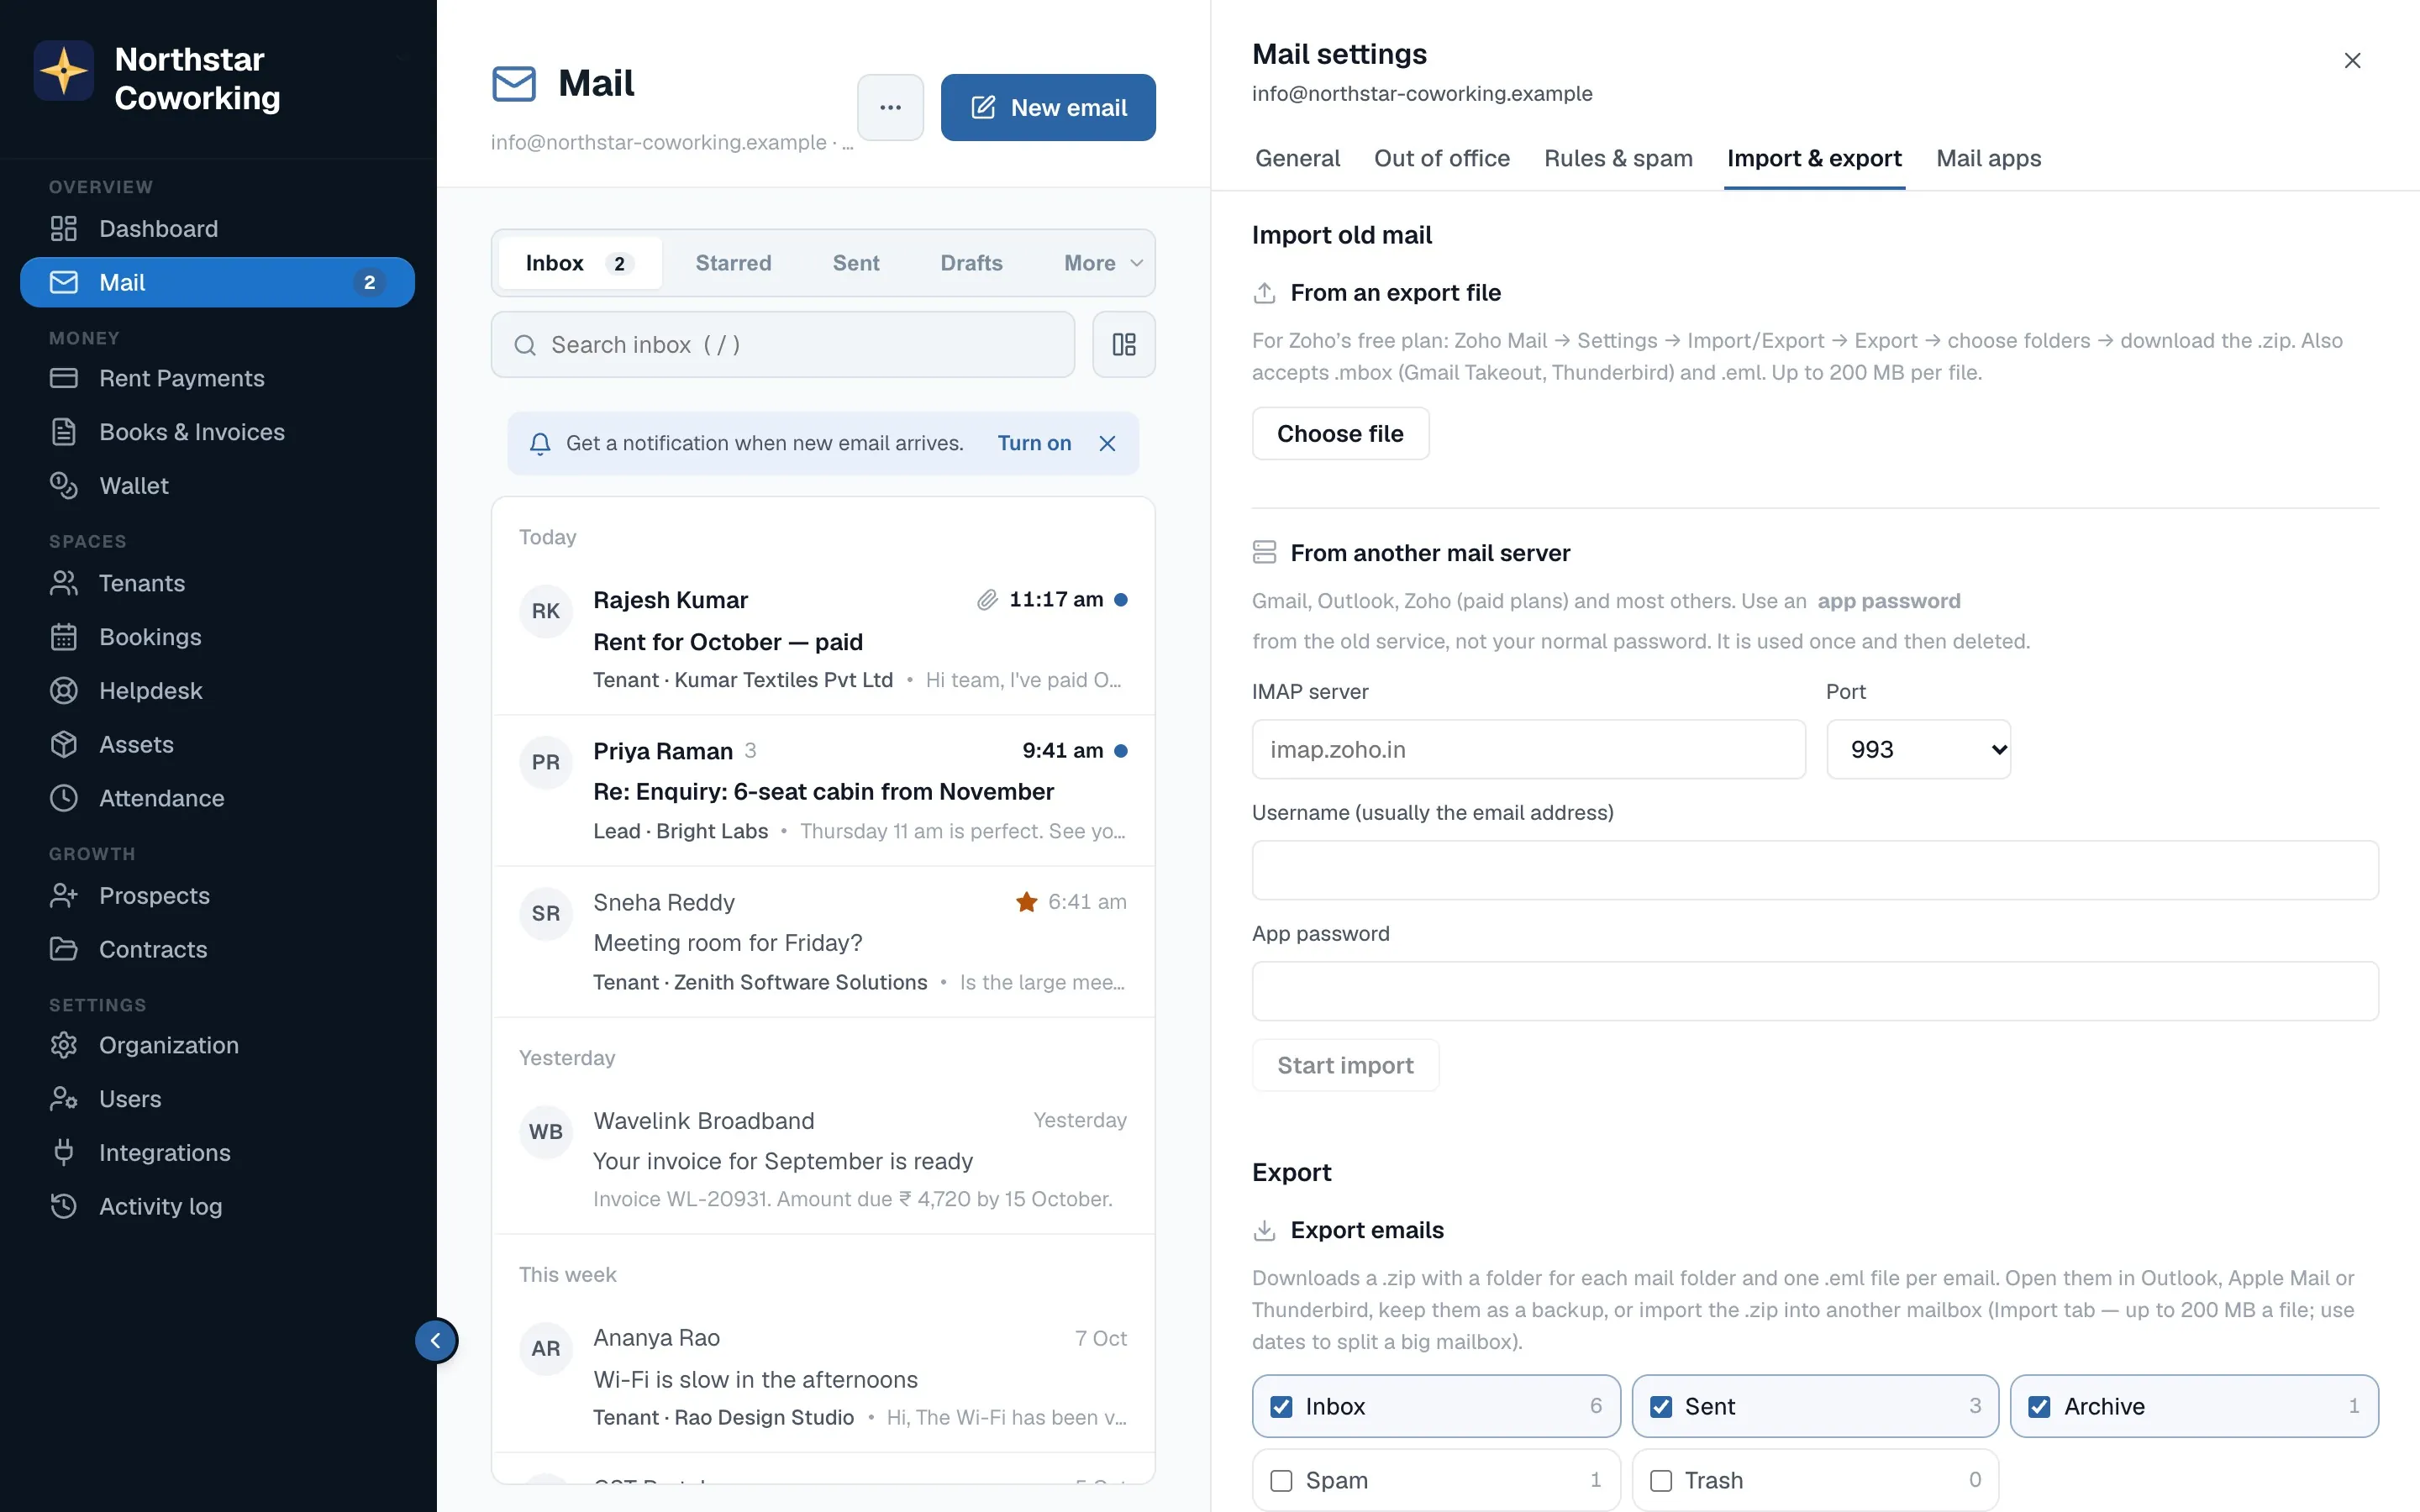
Task: Collapse the sidebar with chevron button
Action: coord(436,1341)
